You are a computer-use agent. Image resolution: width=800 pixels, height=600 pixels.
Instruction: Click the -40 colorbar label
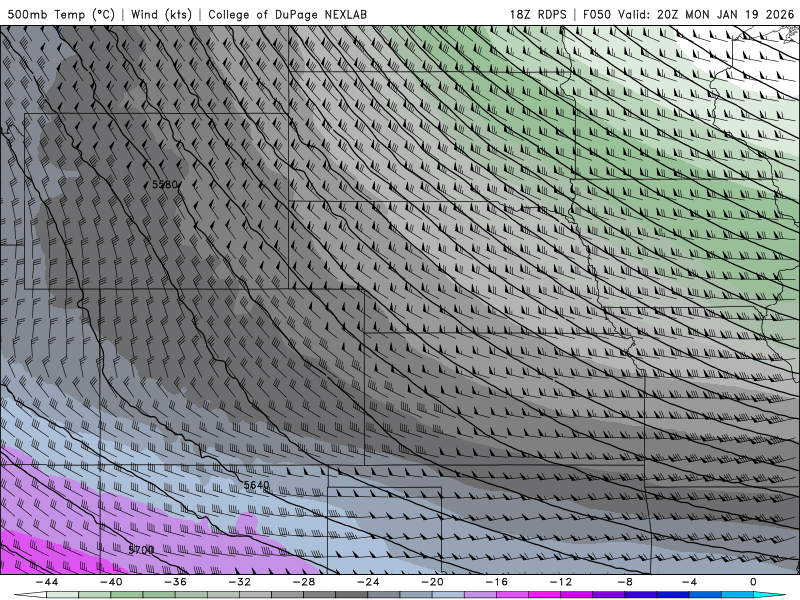coord(111,582)
